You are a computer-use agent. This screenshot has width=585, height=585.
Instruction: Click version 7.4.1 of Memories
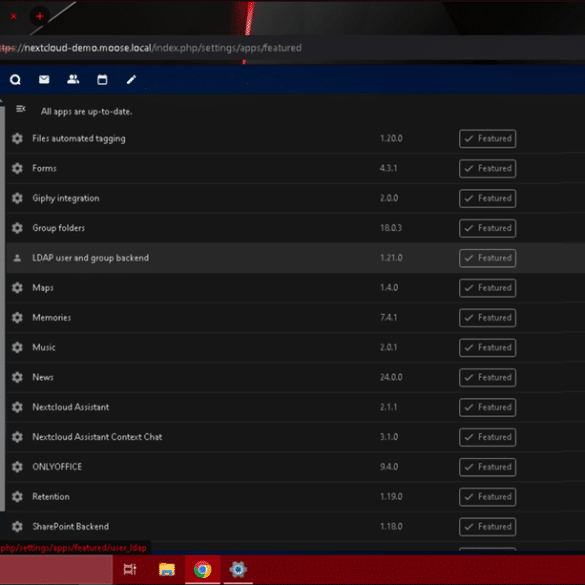388,317
